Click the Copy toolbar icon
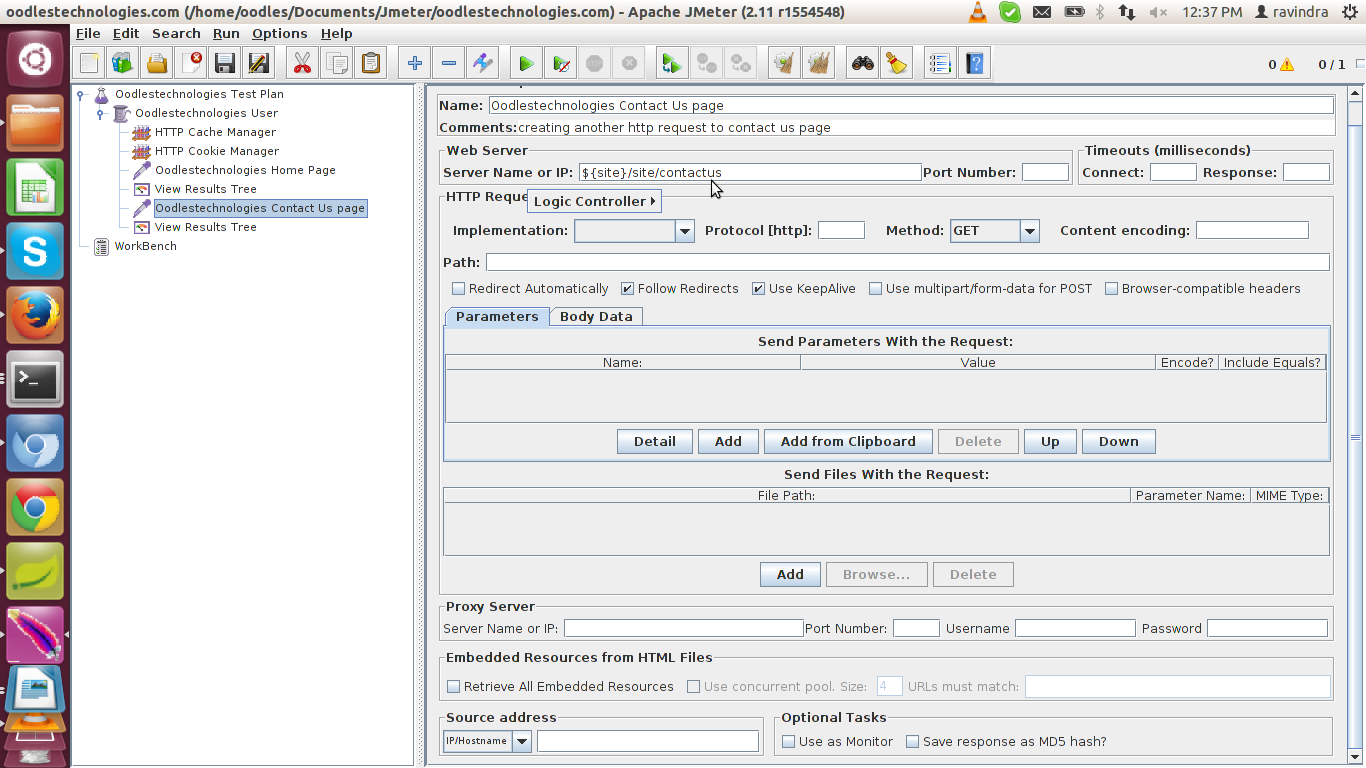 (x=337, y=64)
